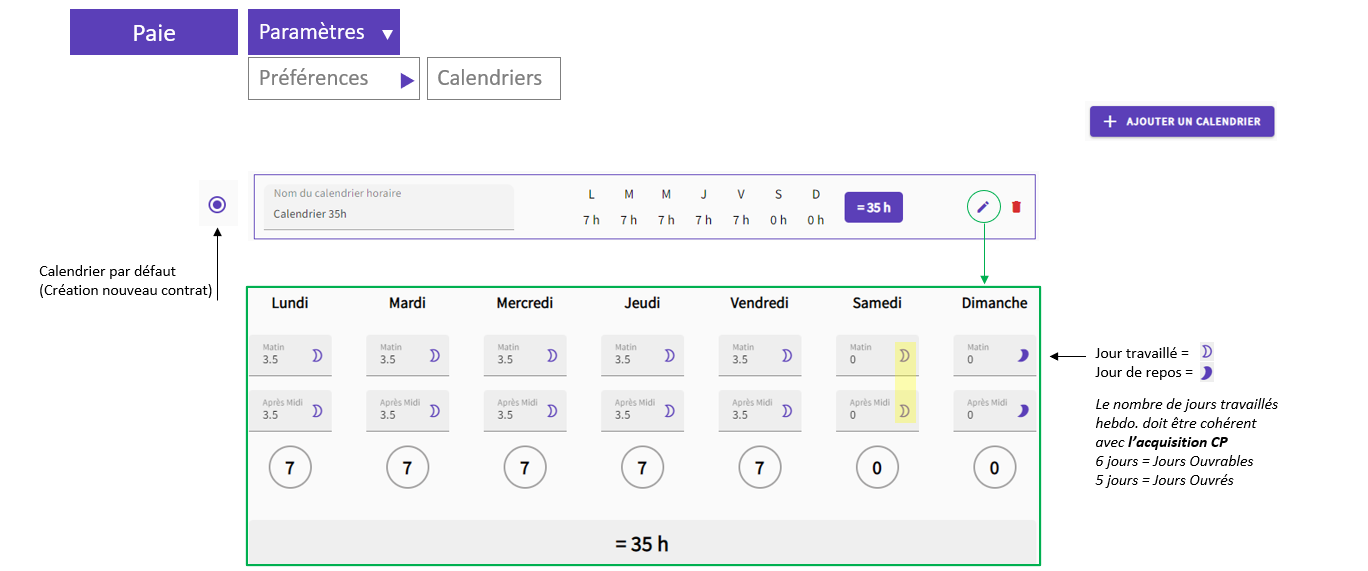Select the default calendar radio button
Screen dimensions: 1368x571
217,205
